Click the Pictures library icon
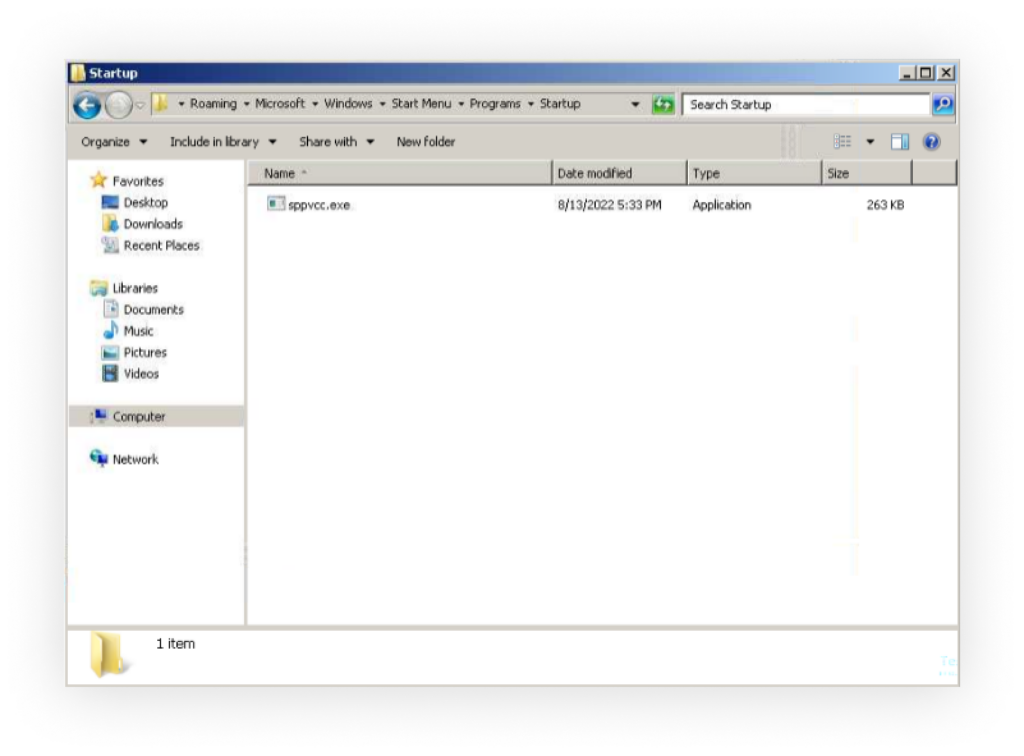The width and height of the screenshot is (1024, 756). click(110, 353)
